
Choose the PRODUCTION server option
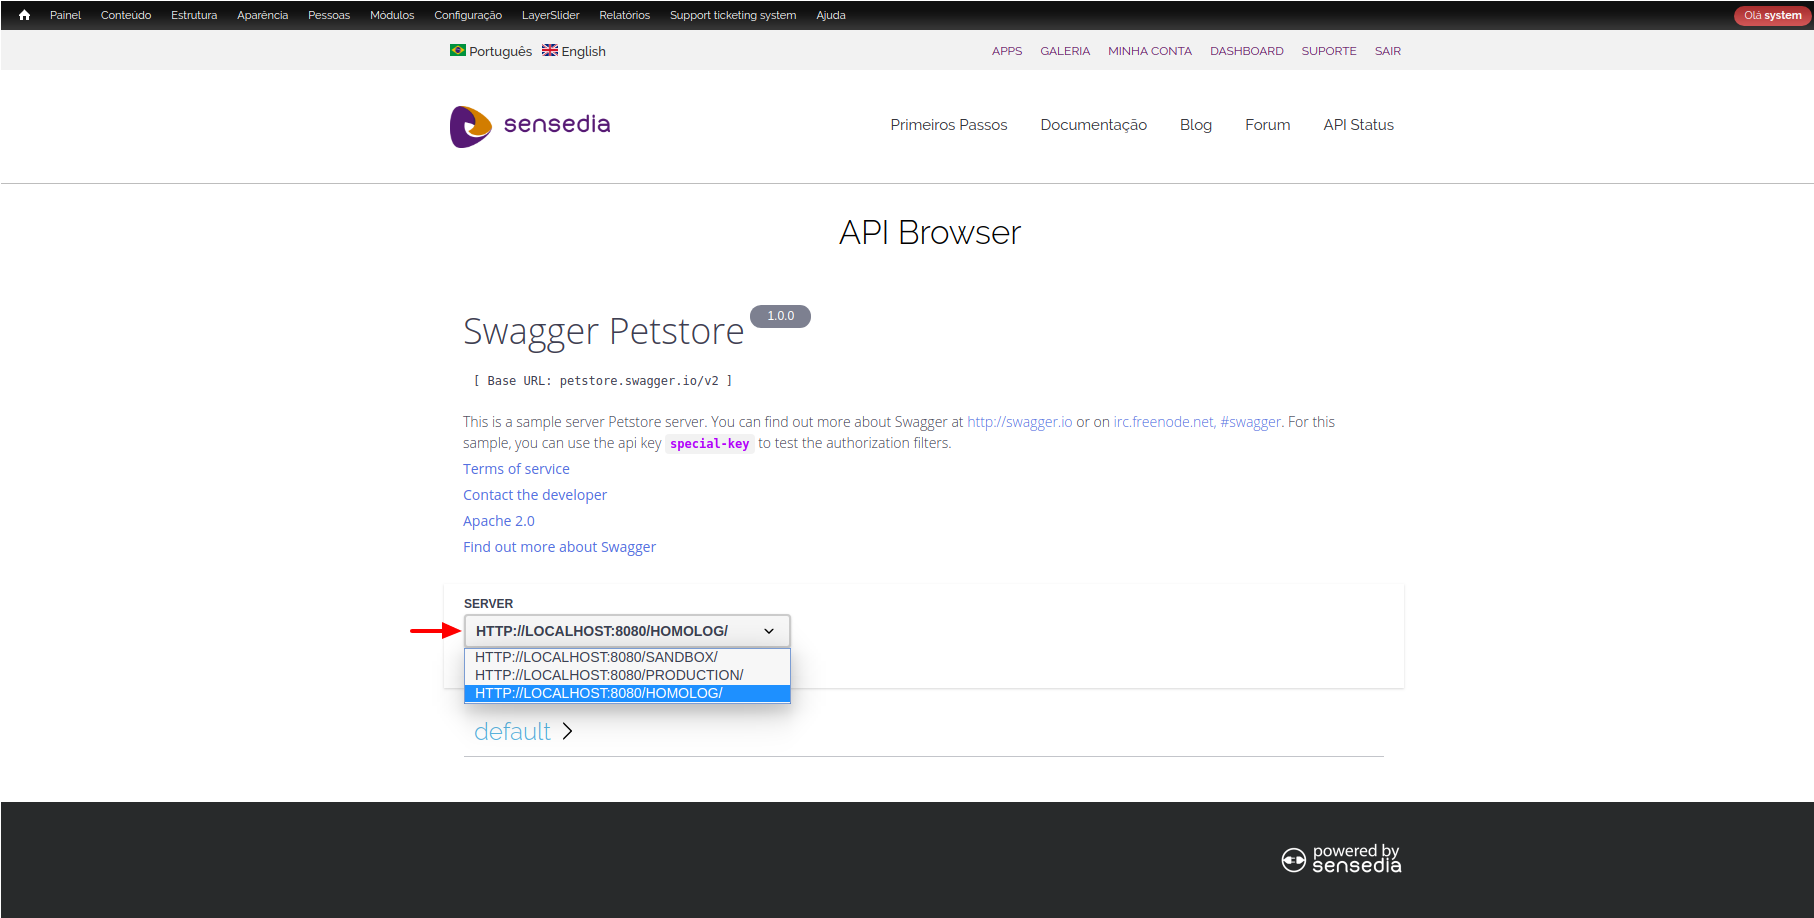[x=608, y=675]
